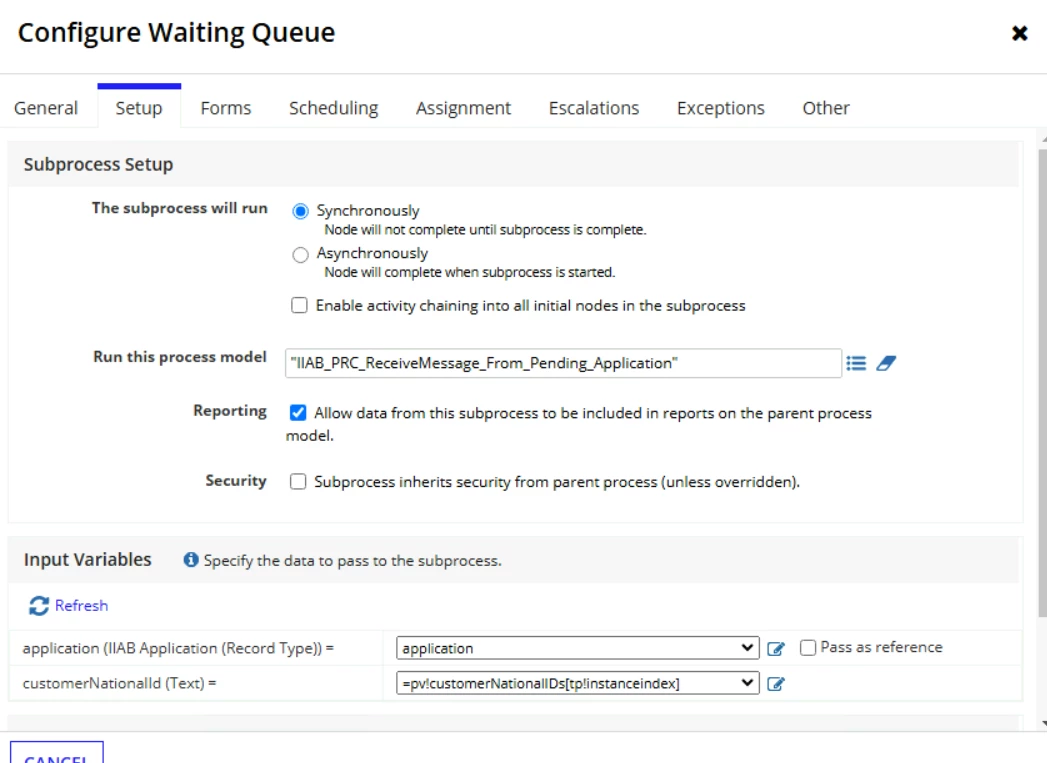The height and width of the screenshot is (763, 1047).
Task: Open expression editor for application variable
Action: 776,648
